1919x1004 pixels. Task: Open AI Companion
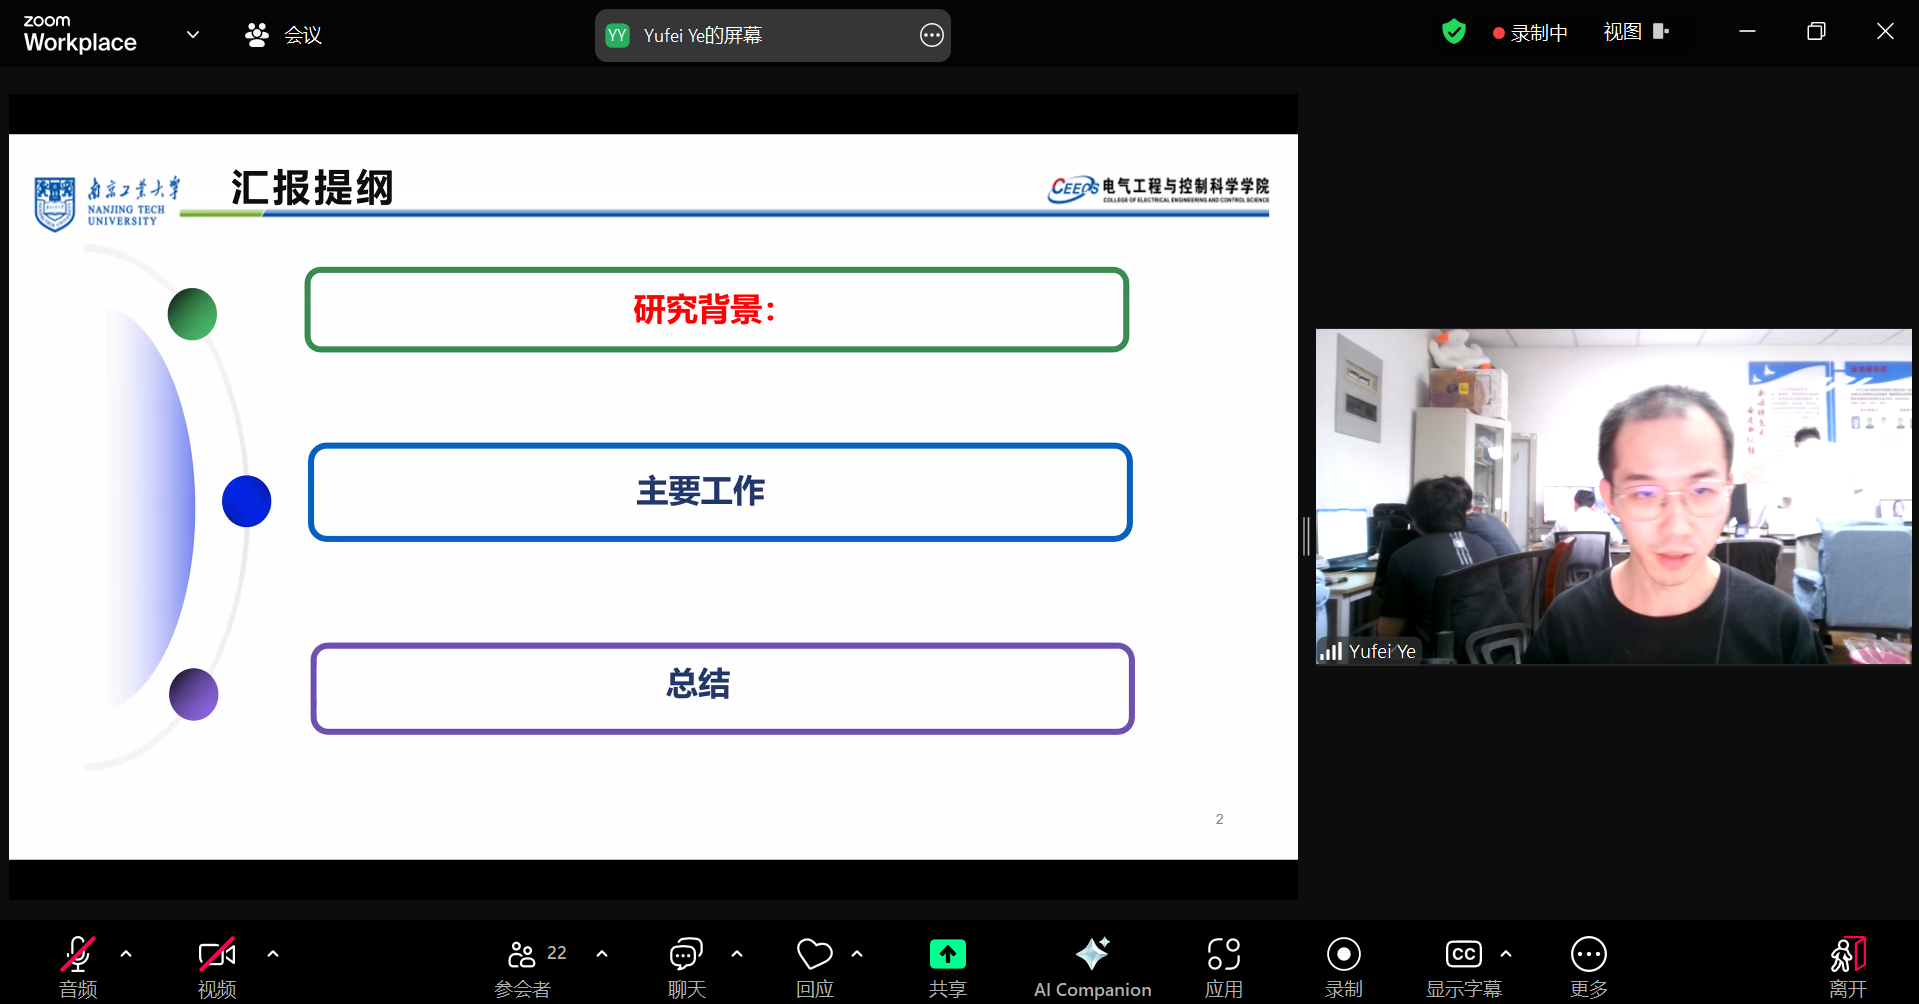click(1092, 966)
